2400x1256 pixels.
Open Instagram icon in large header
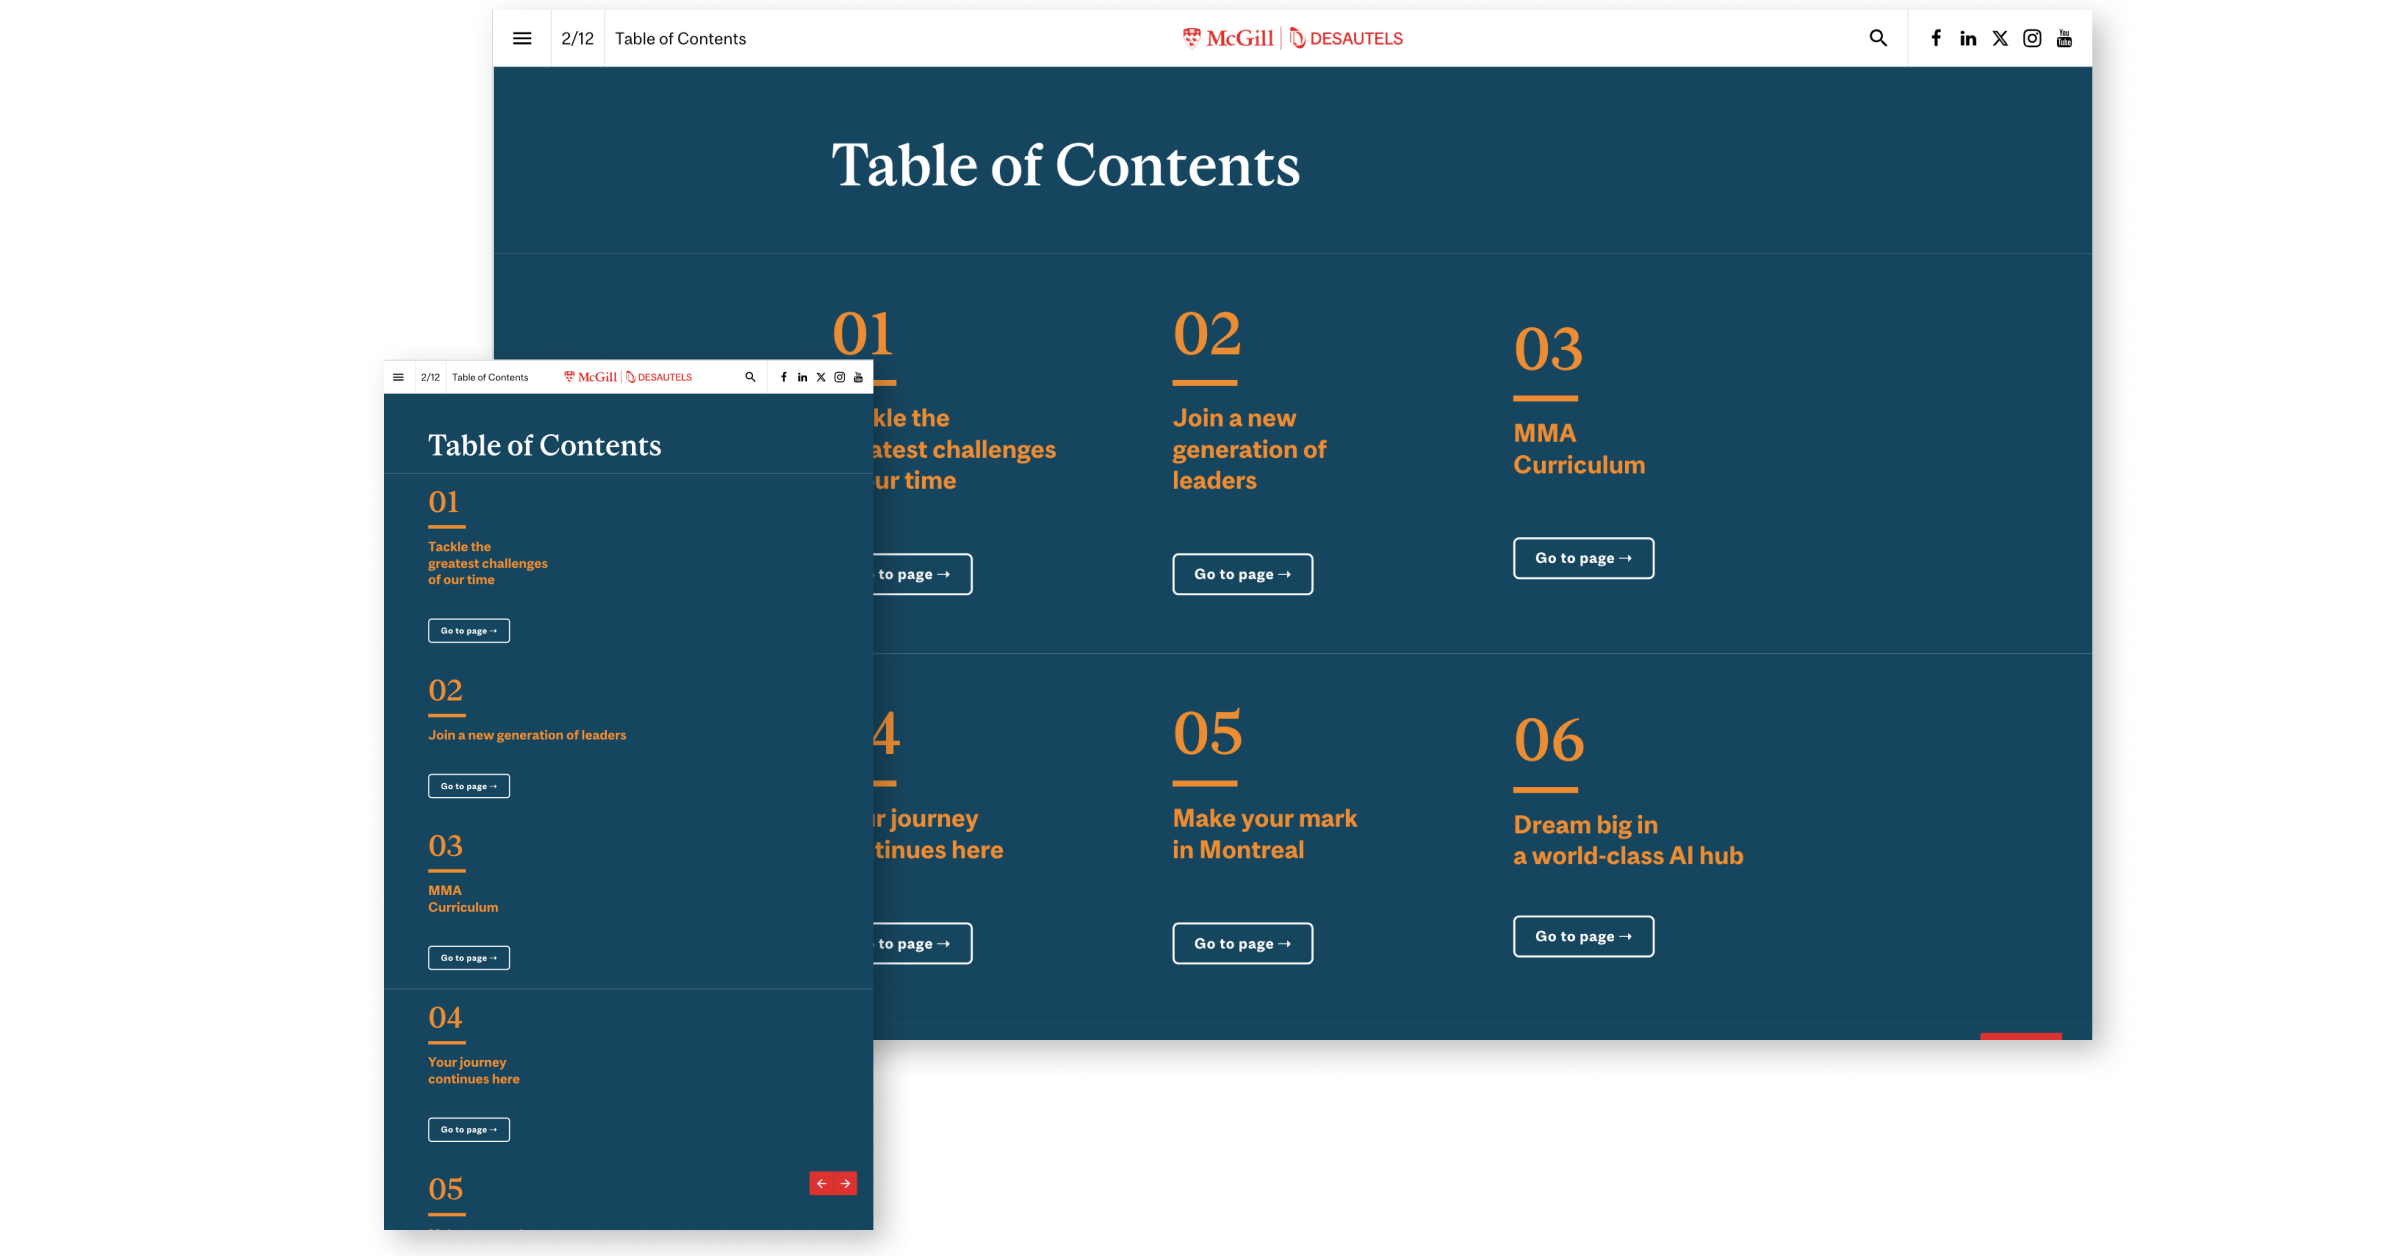2032,38
